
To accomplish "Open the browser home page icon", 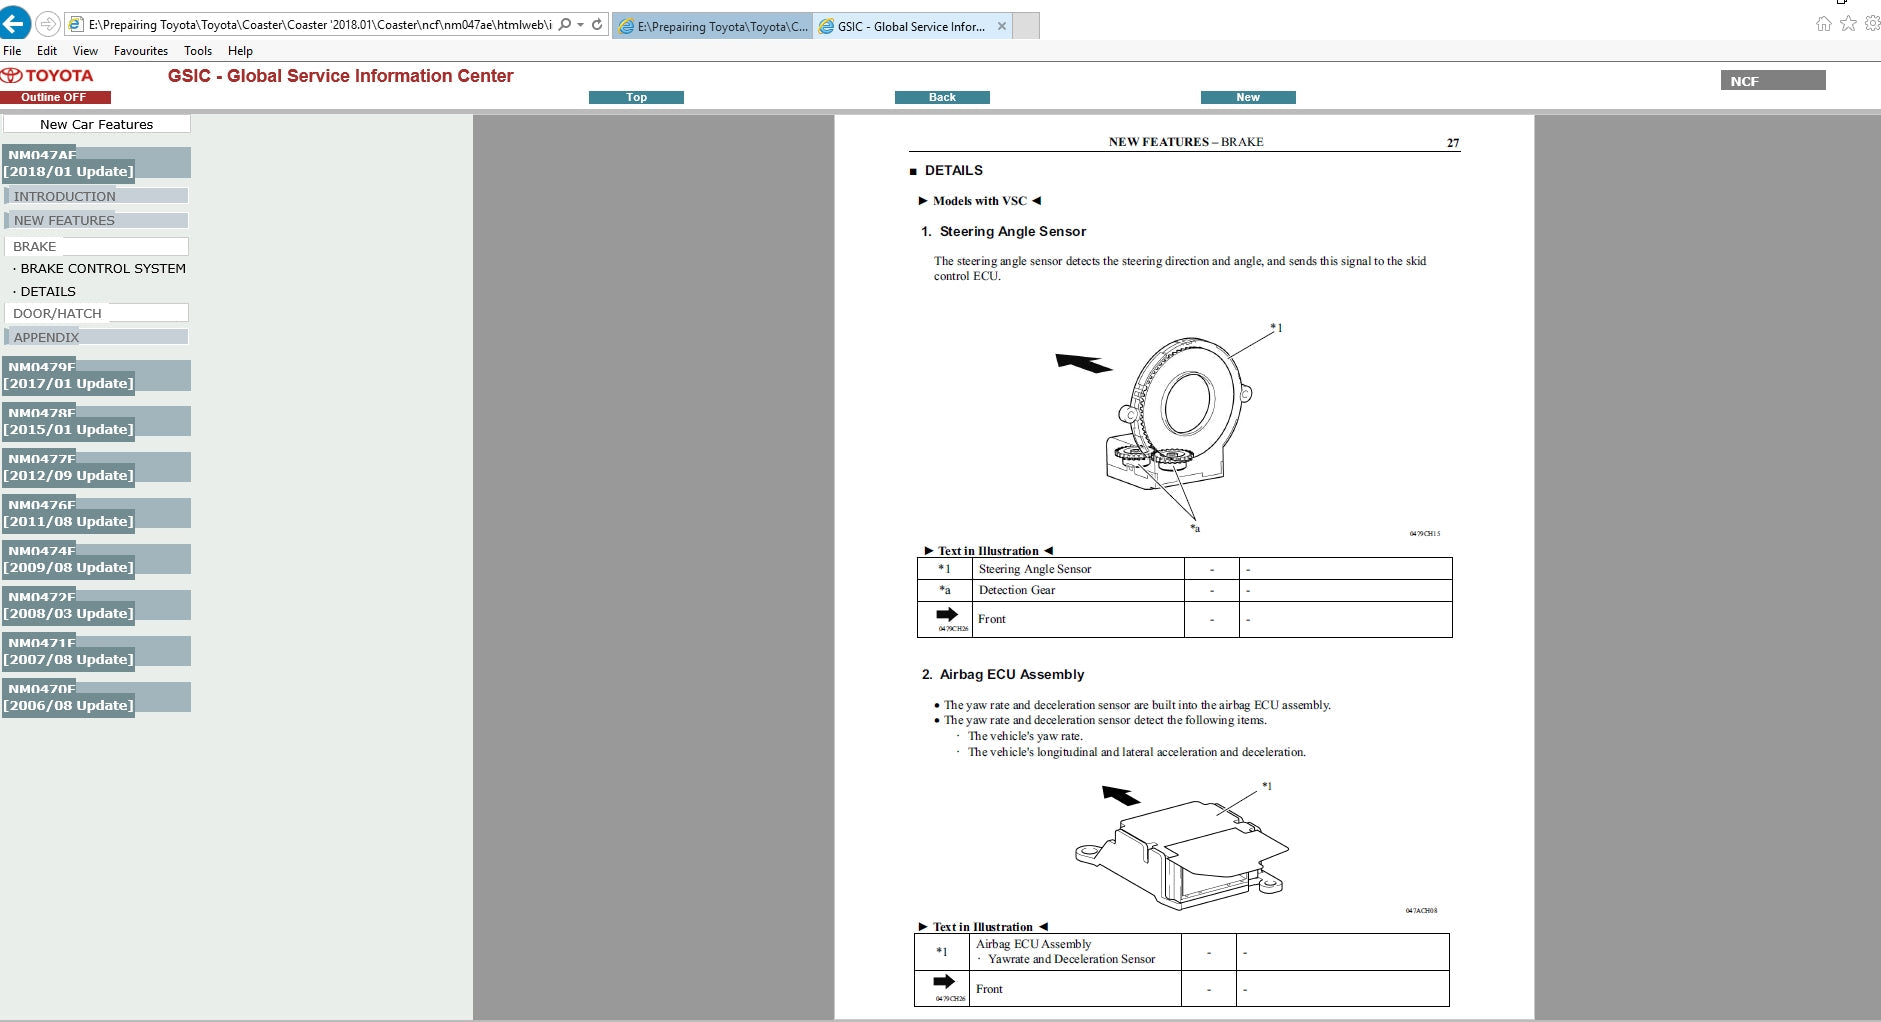I will (1823, 24).
